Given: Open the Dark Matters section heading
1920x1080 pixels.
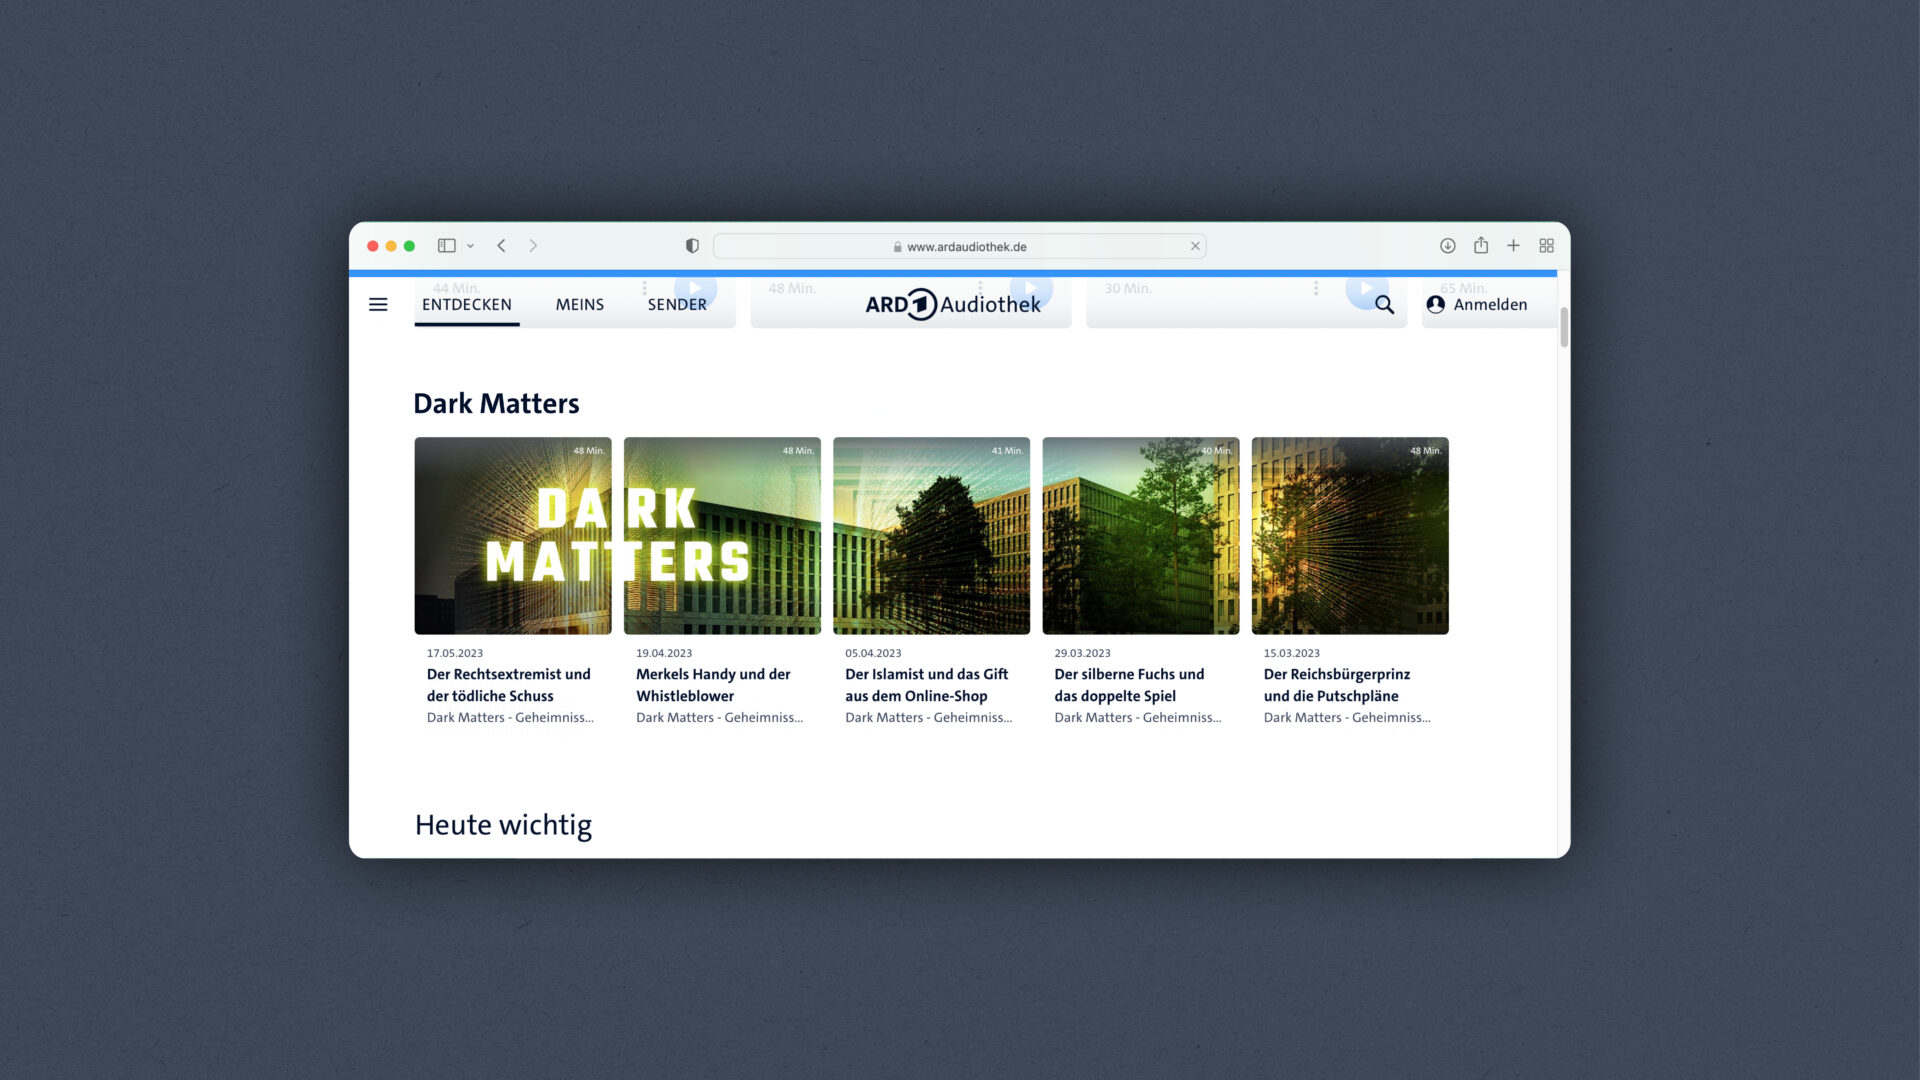Looking at the screenshot, I should coord(496,403).
